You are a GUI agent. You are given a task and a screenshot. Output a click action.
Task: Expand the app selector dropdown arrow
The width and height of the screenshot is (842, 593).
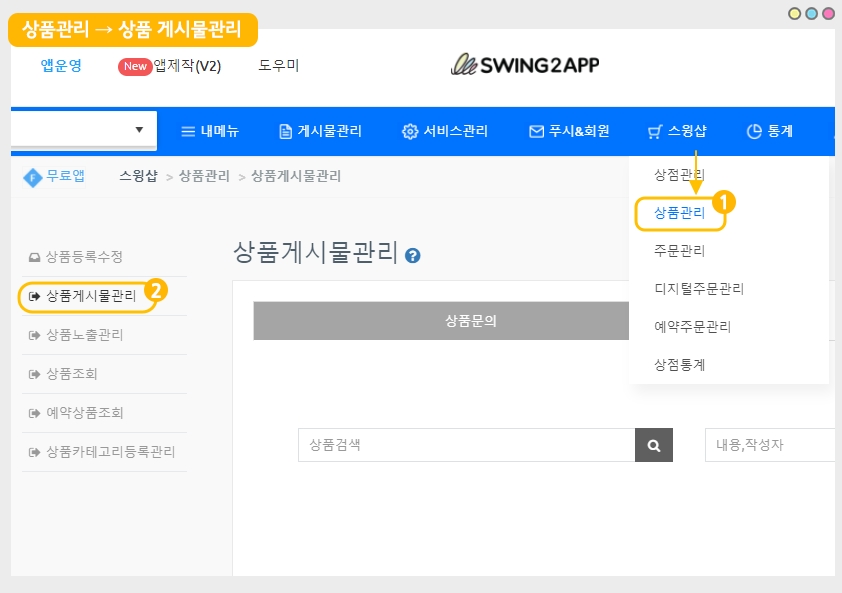(139, 130)
